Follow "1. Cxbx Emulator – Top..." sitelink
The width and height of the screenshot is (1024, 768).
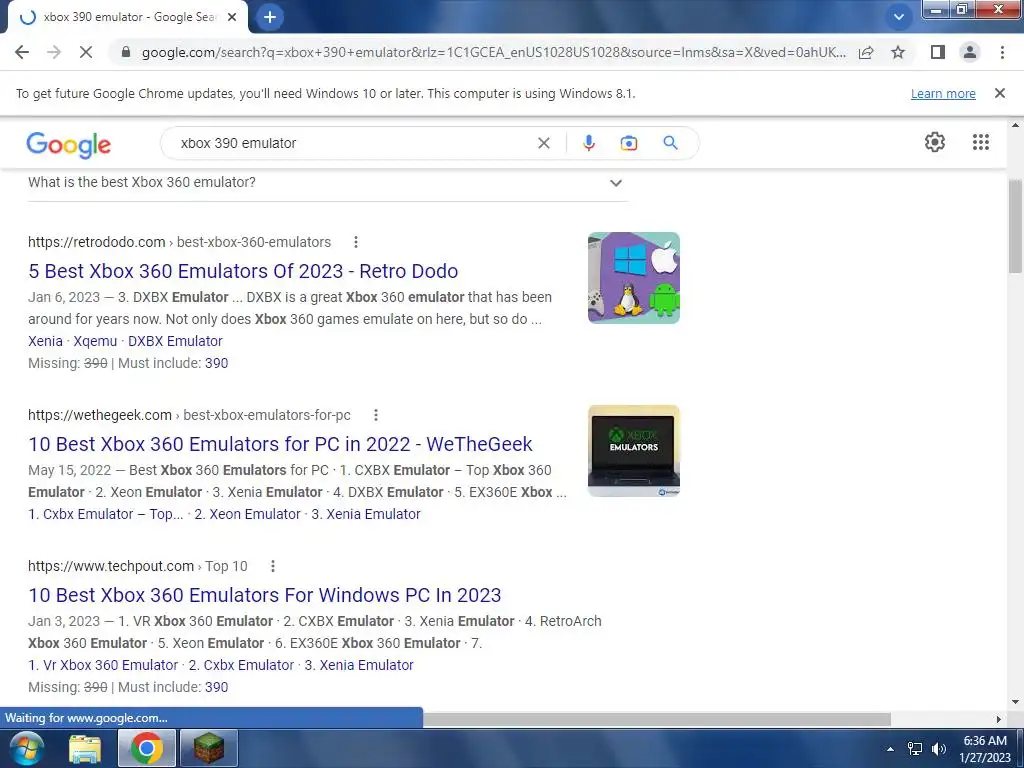coord(106,515)
